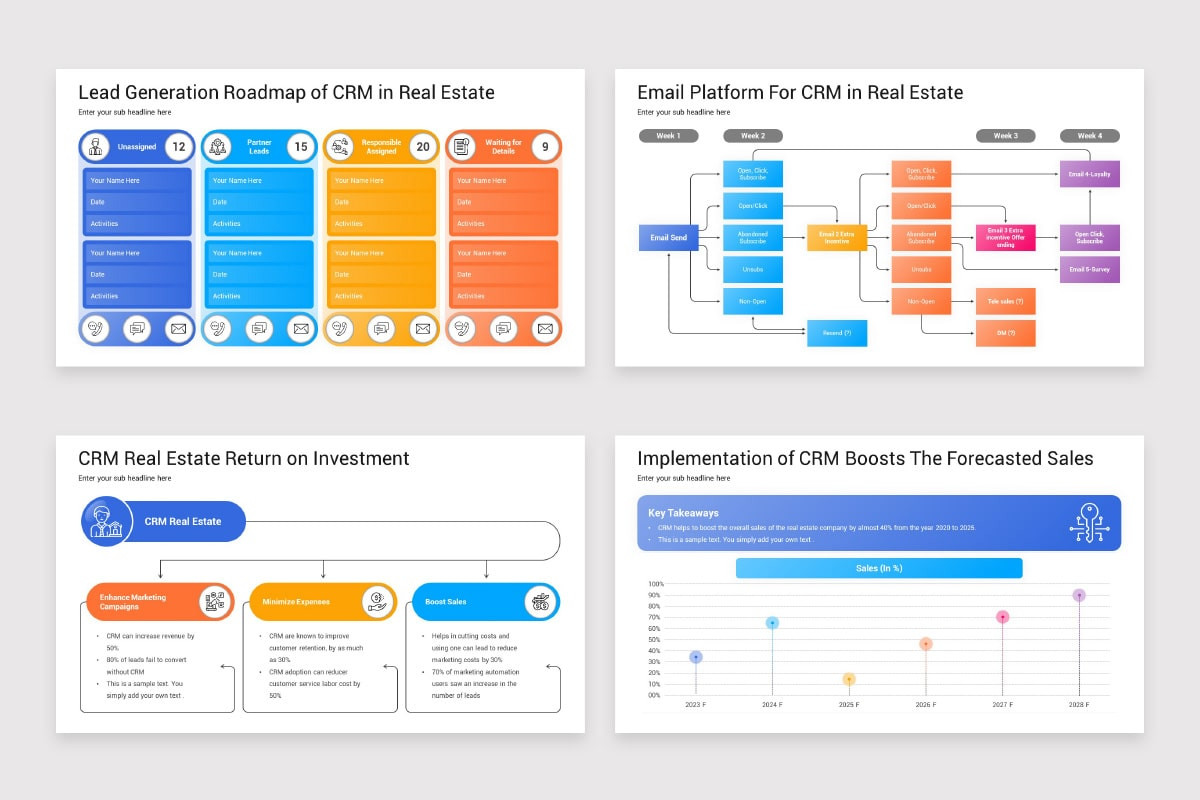Click the Boost Sales icon
Image resolution: width=1200 pixels, height=800 pixels.
click(x=540, y=602)
